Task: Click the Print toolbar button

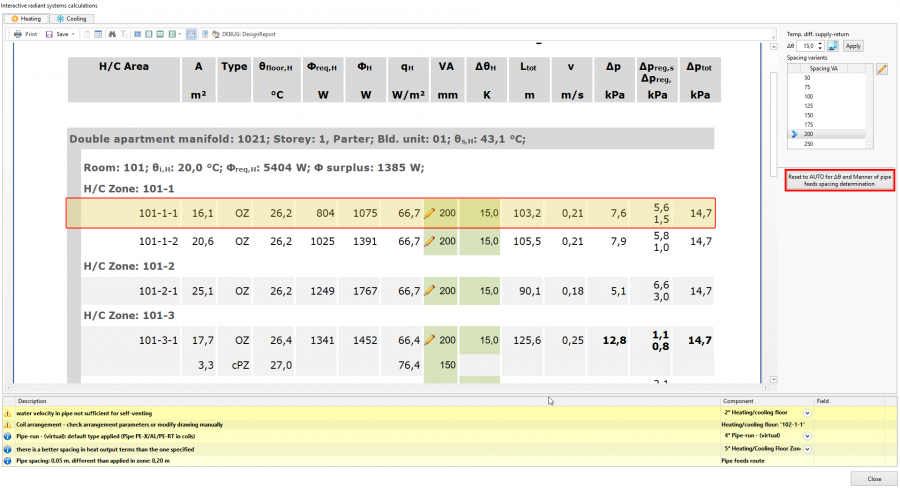Action: (x=25, y=34)
